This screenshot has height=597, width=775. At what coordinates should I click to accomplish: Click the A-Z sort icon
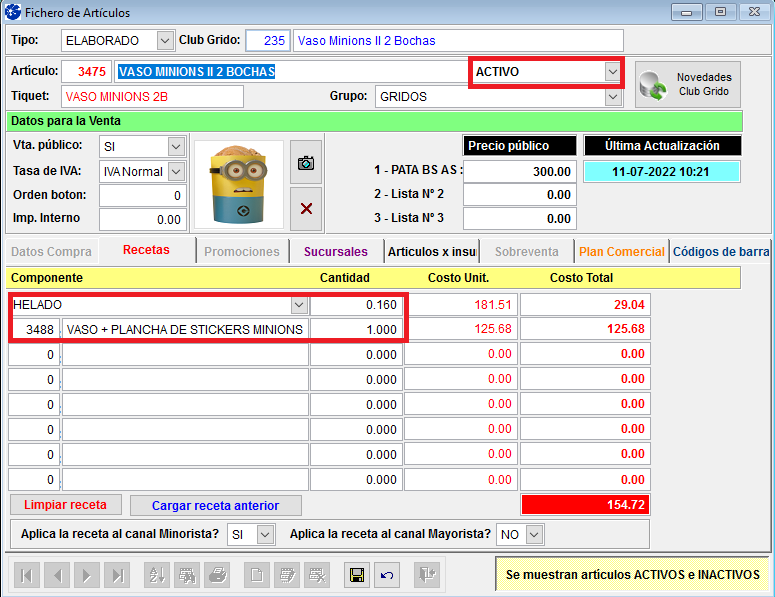click(157, 575)
